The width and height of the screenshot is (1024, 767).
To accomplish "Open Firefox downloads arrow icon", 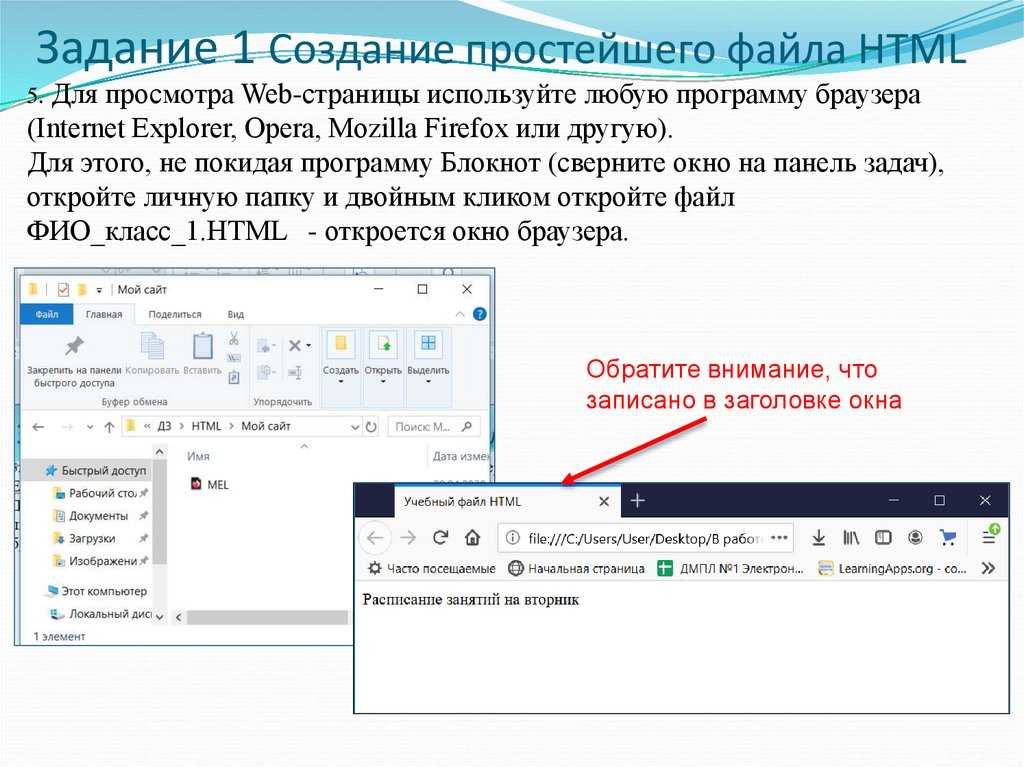I will click(x=818, y=538).
